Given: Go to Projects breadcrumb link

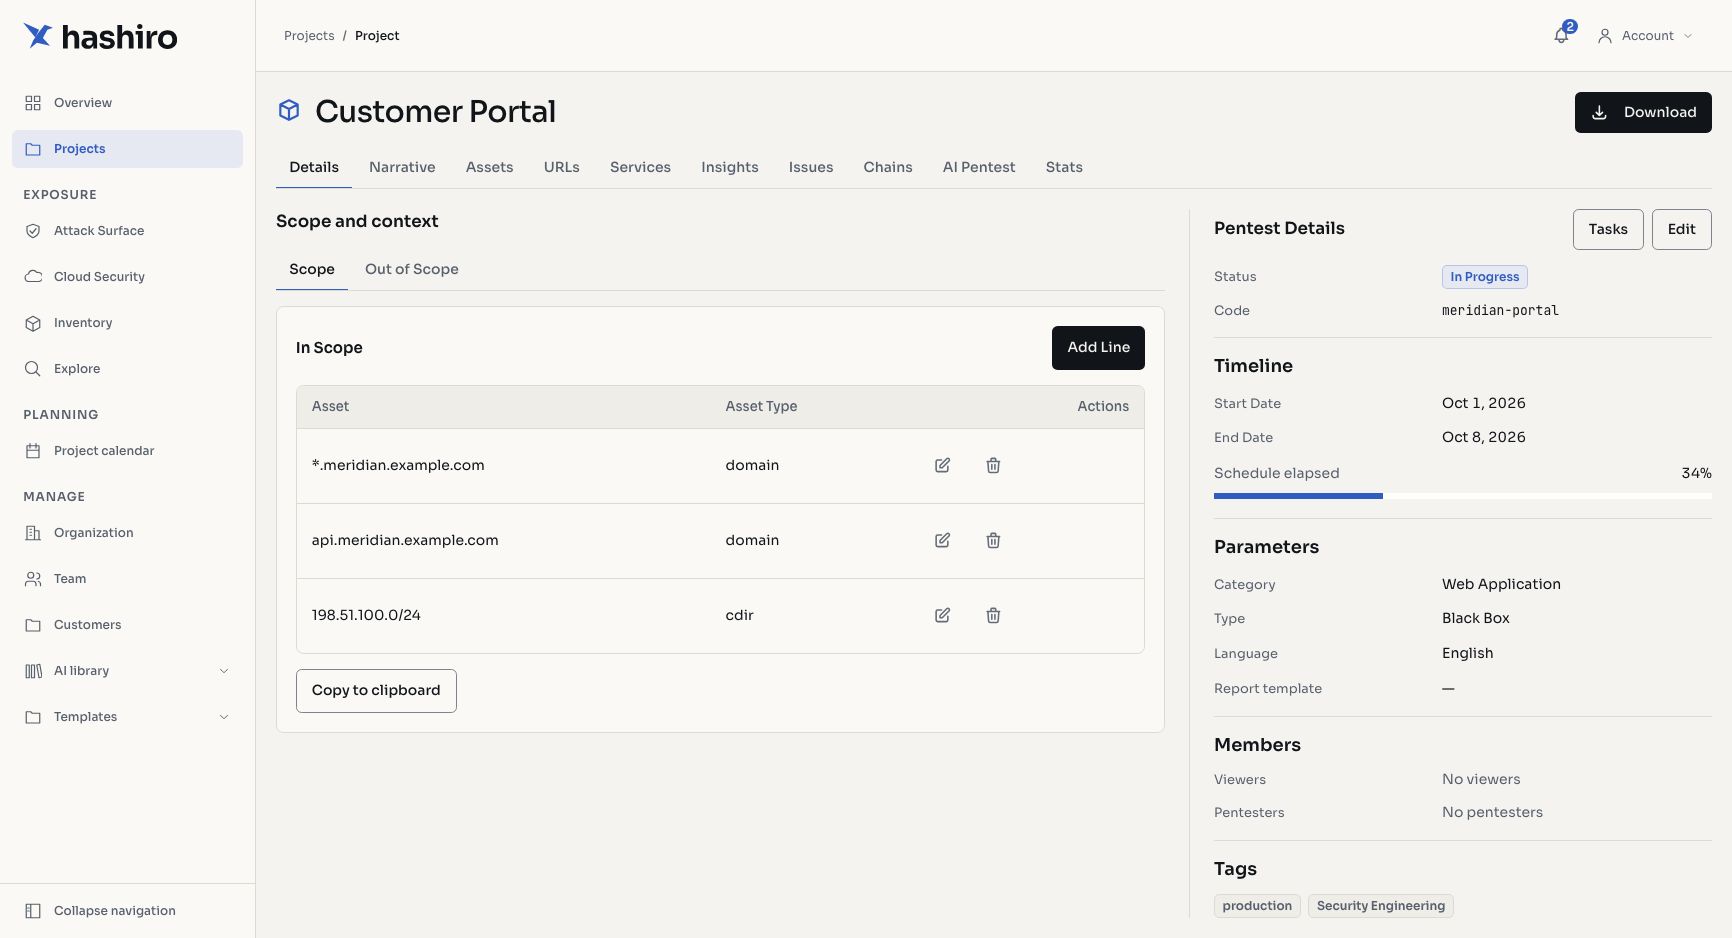Looking at the screenshot, I should 309,36.
